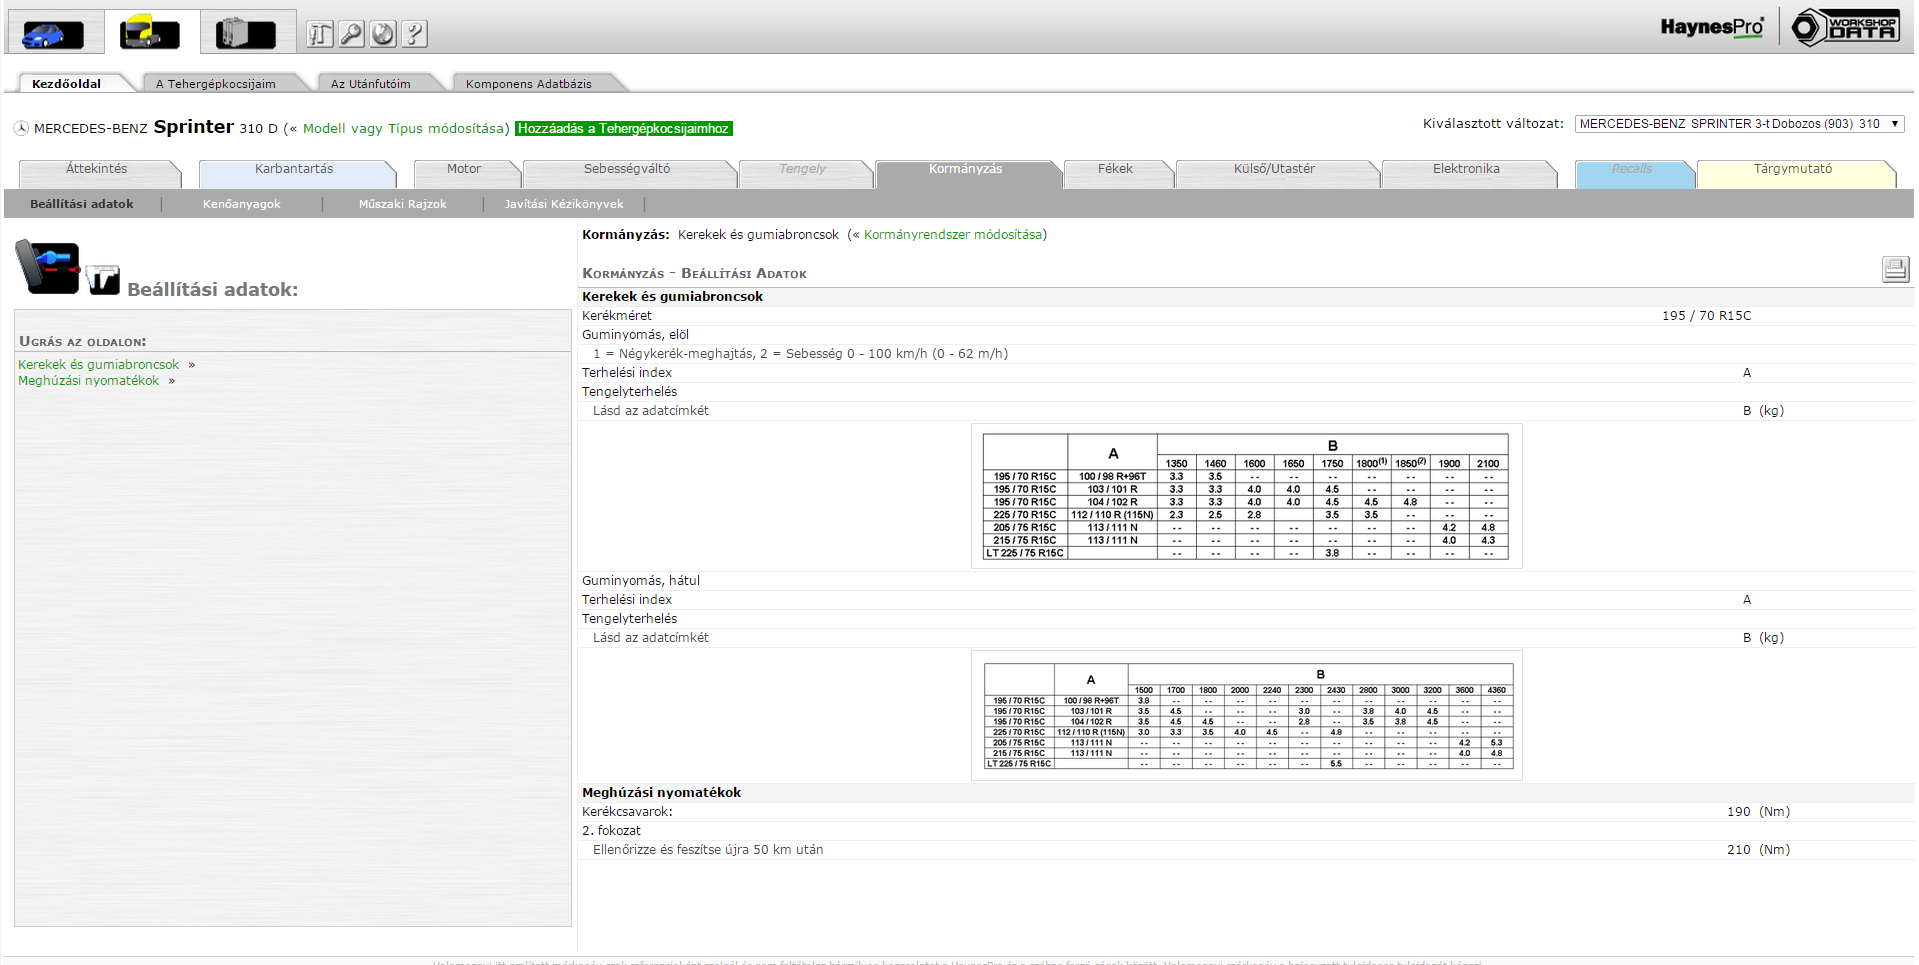The image size is (1919, 965).
Task: Select Műszaki Rajzok in the submenu
Action: click(402, 204)
